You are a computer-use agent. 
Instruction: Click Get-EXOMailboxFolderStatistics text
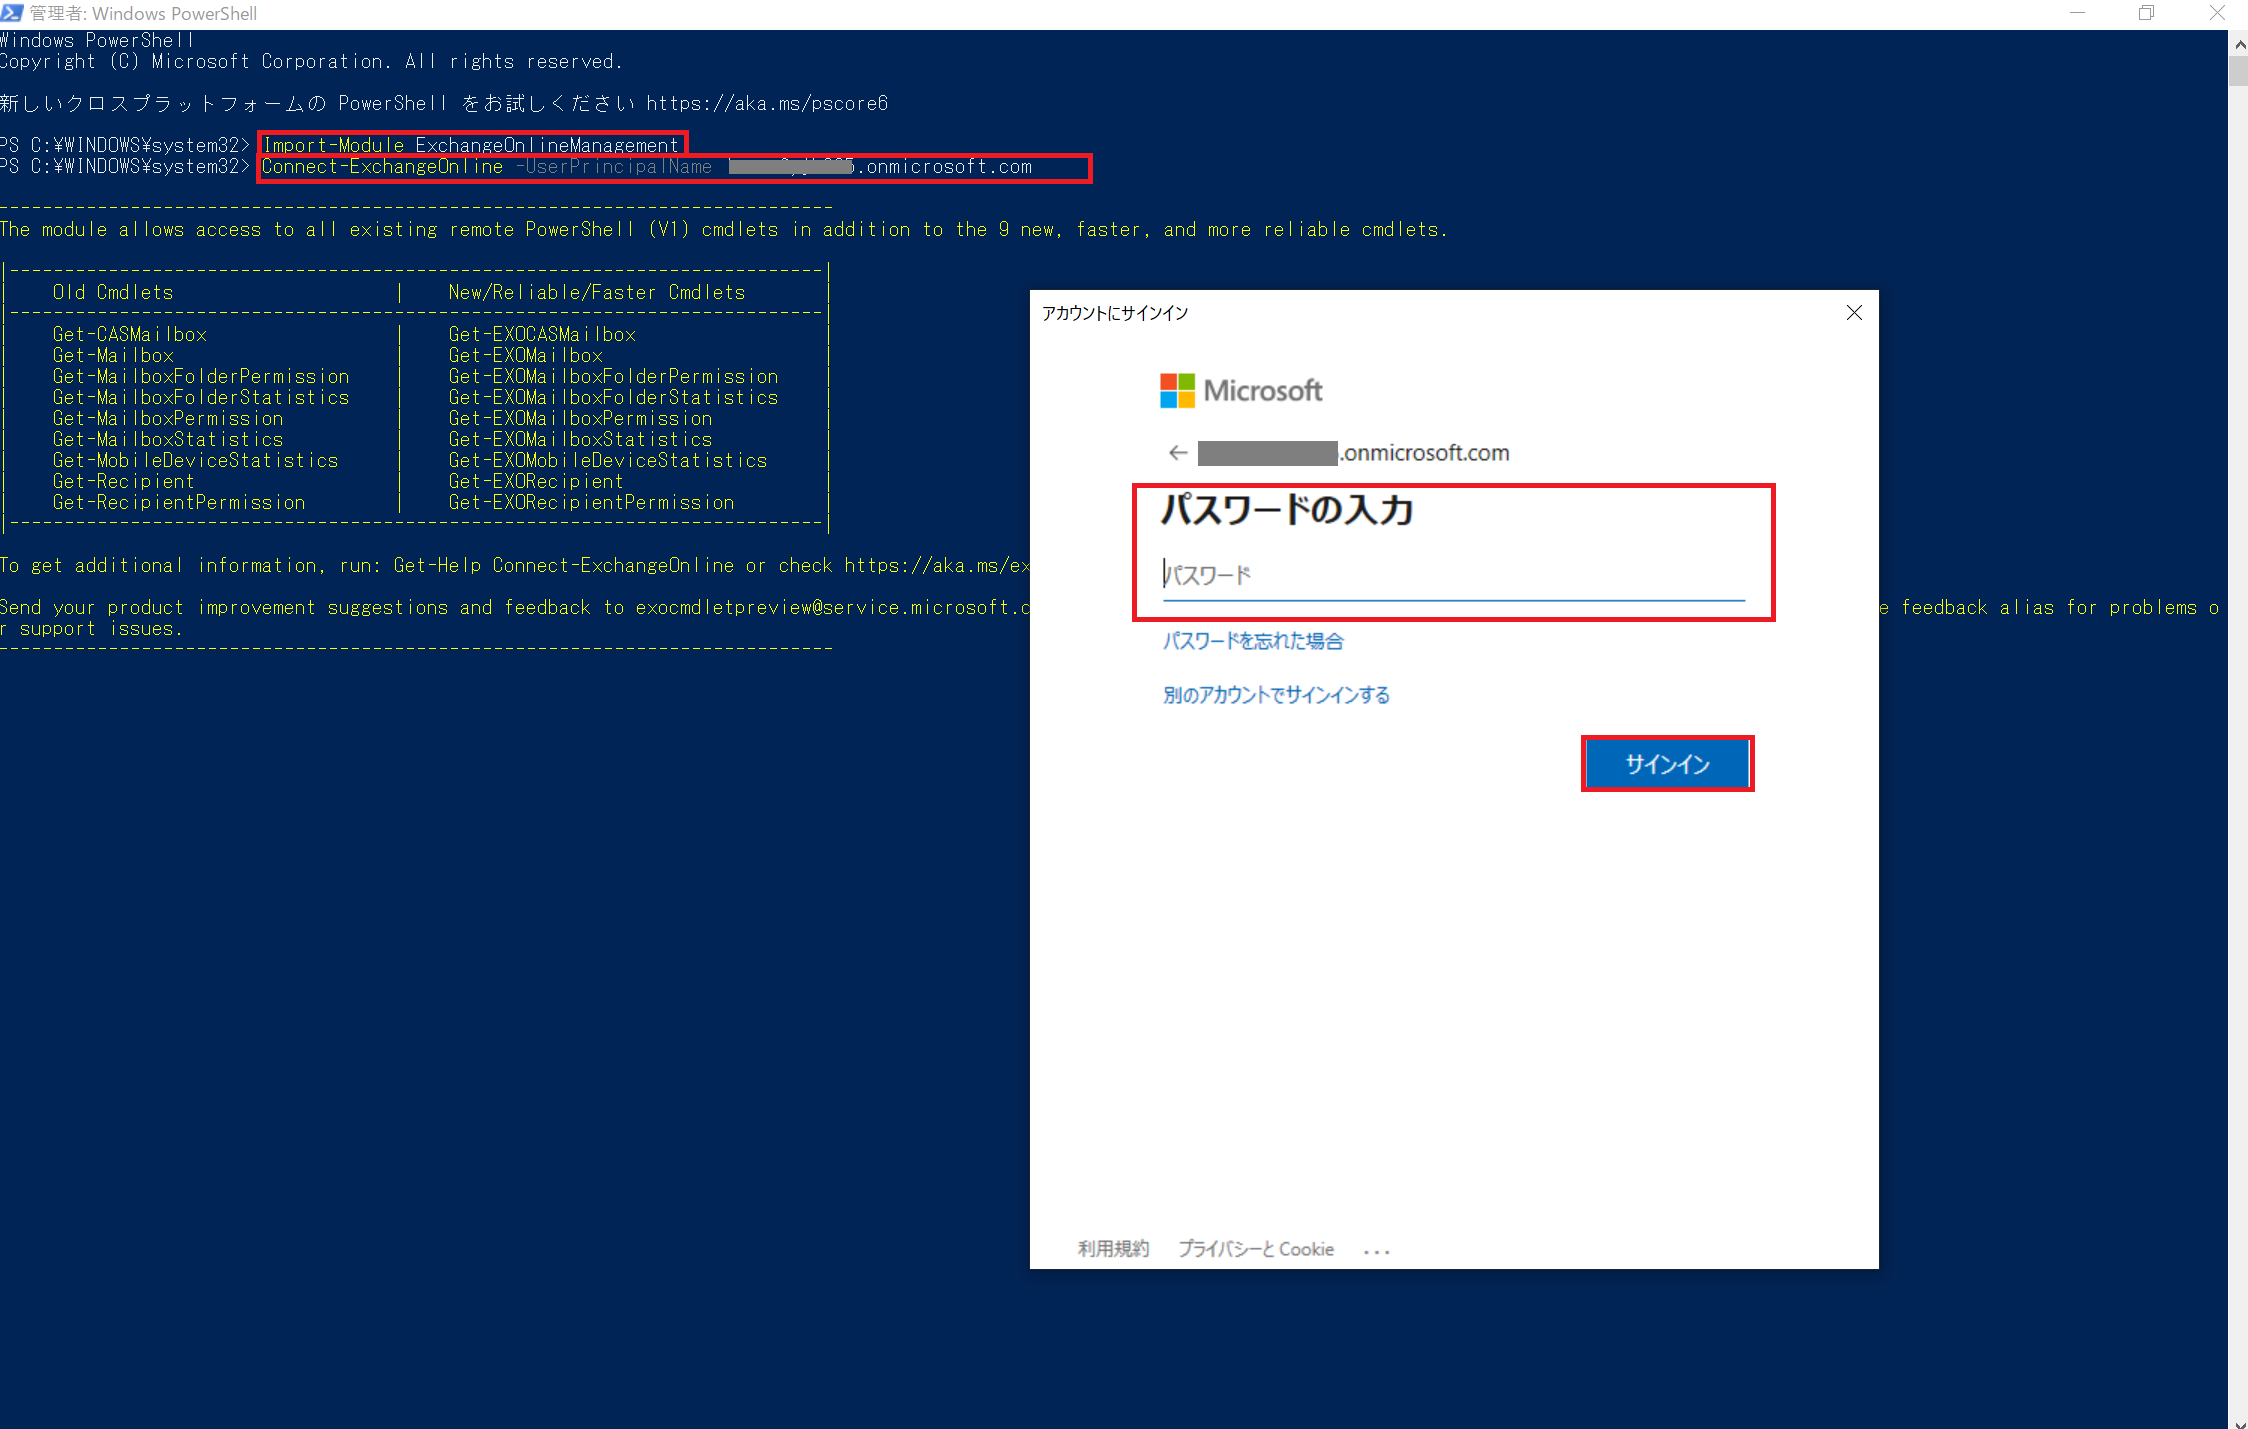point(613,398)
